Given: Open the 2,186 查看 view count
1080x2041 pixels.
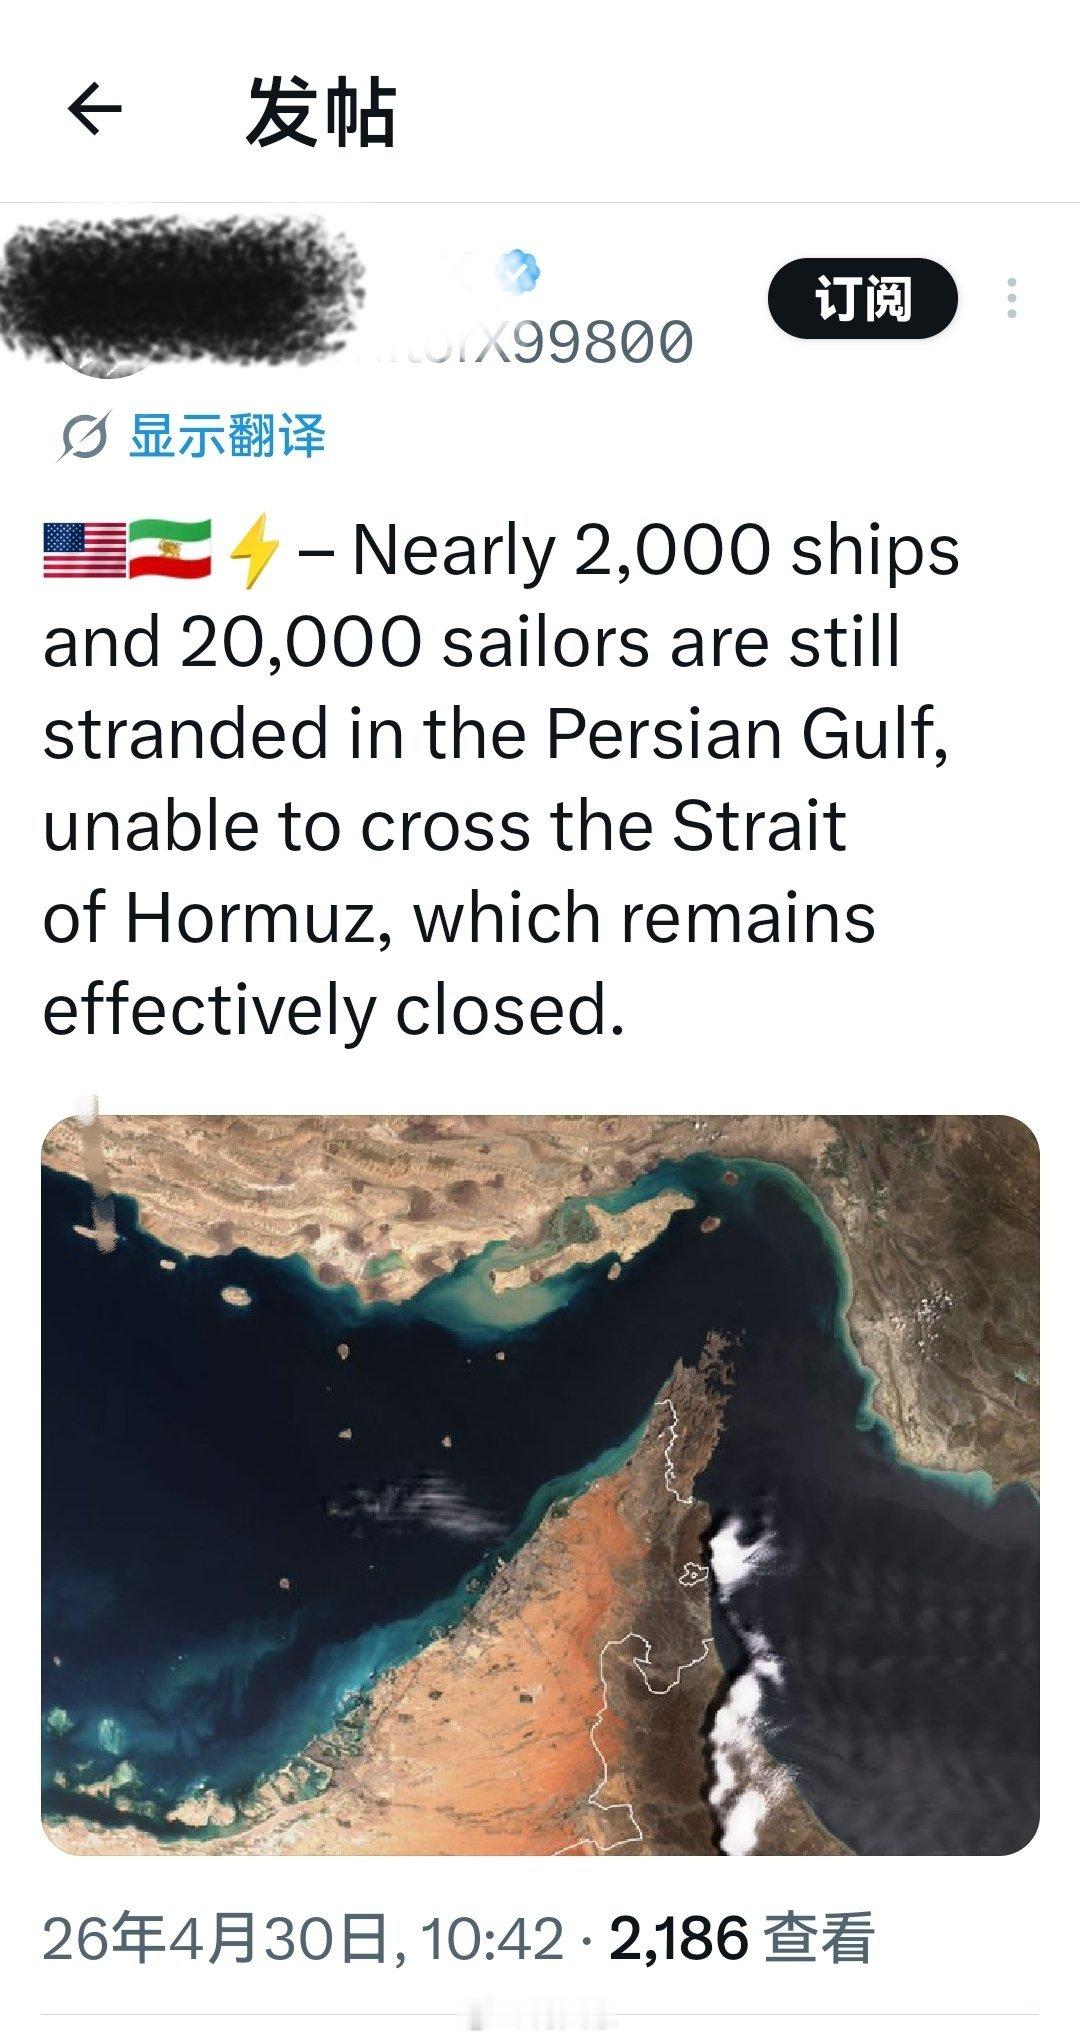Looking at the screenshot, I should point(741,1938).
